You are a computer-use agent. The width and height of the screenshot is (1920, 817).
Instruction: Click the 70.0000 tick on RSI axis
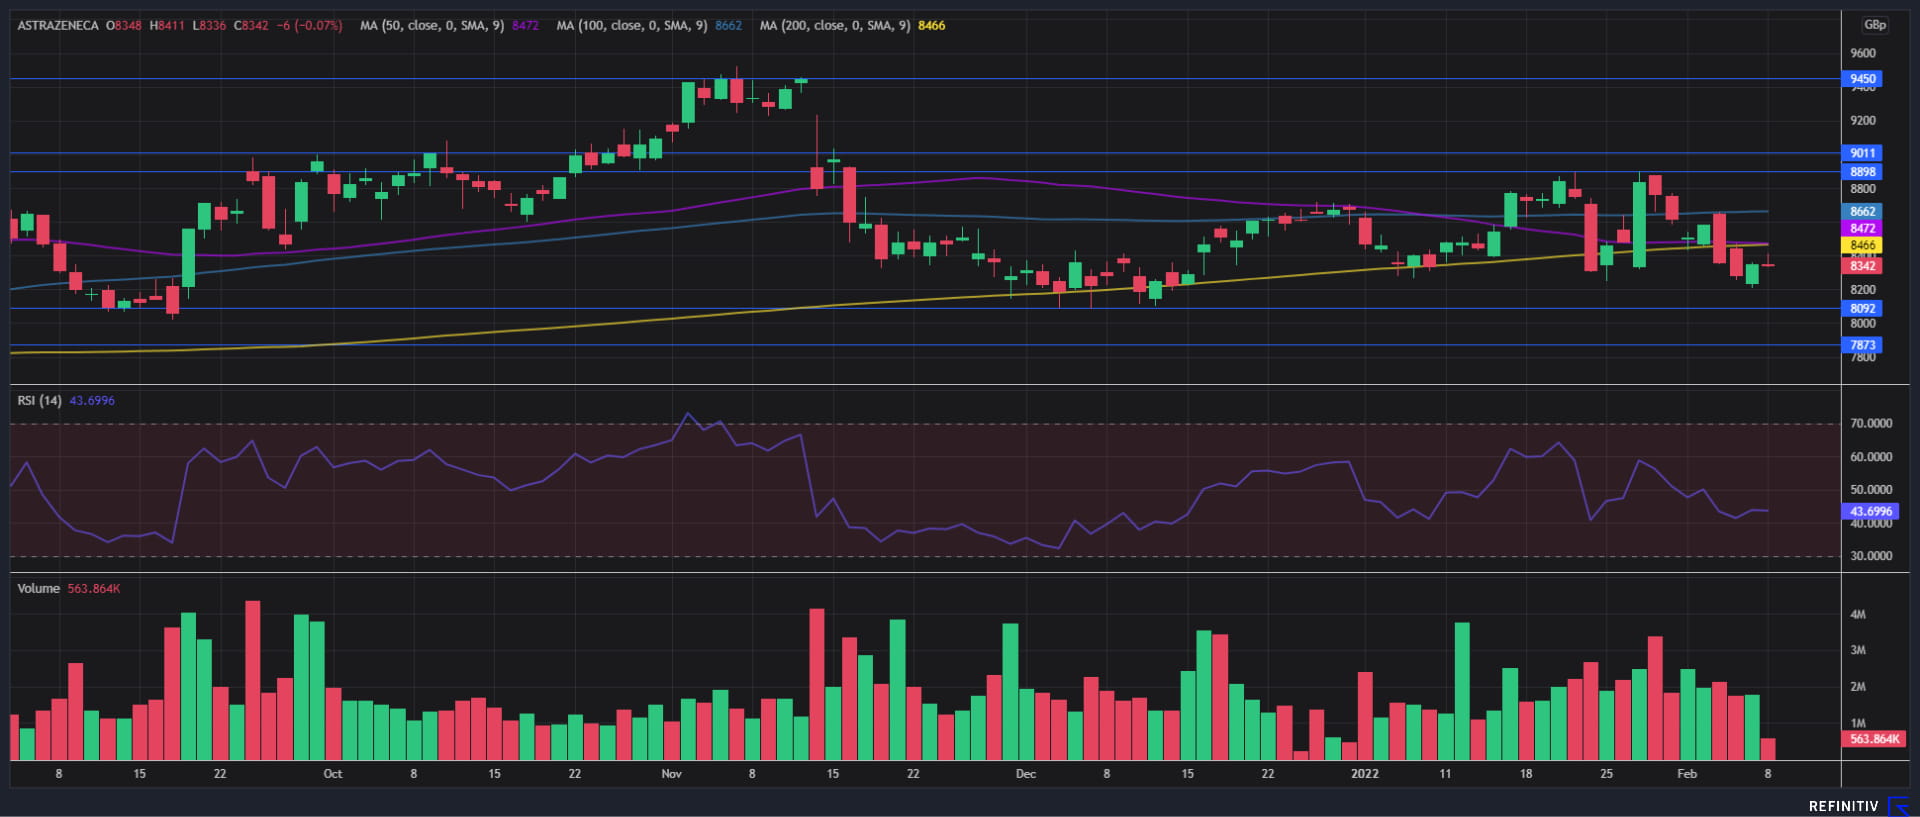coord(1870,424)
